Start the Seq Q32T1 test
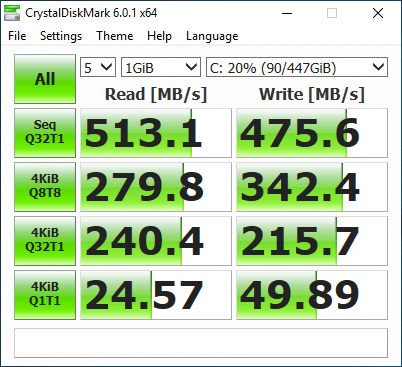The height and width of the screenshot is (367, 402). coord(45,133)
